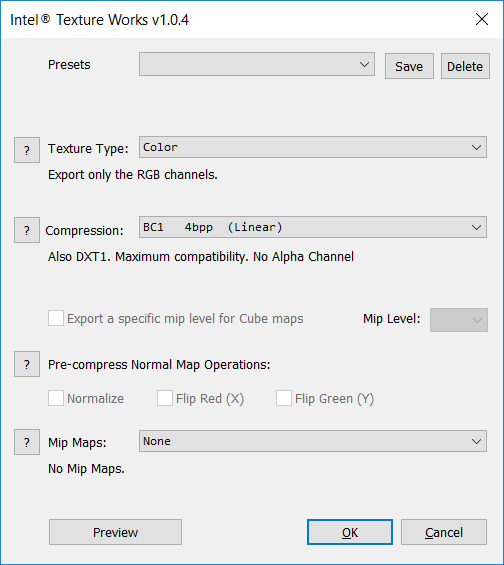This screenshot has width=504, height=565.
Task: Click the Preview button
Action: pyautogui.click(x=115, y=532)
